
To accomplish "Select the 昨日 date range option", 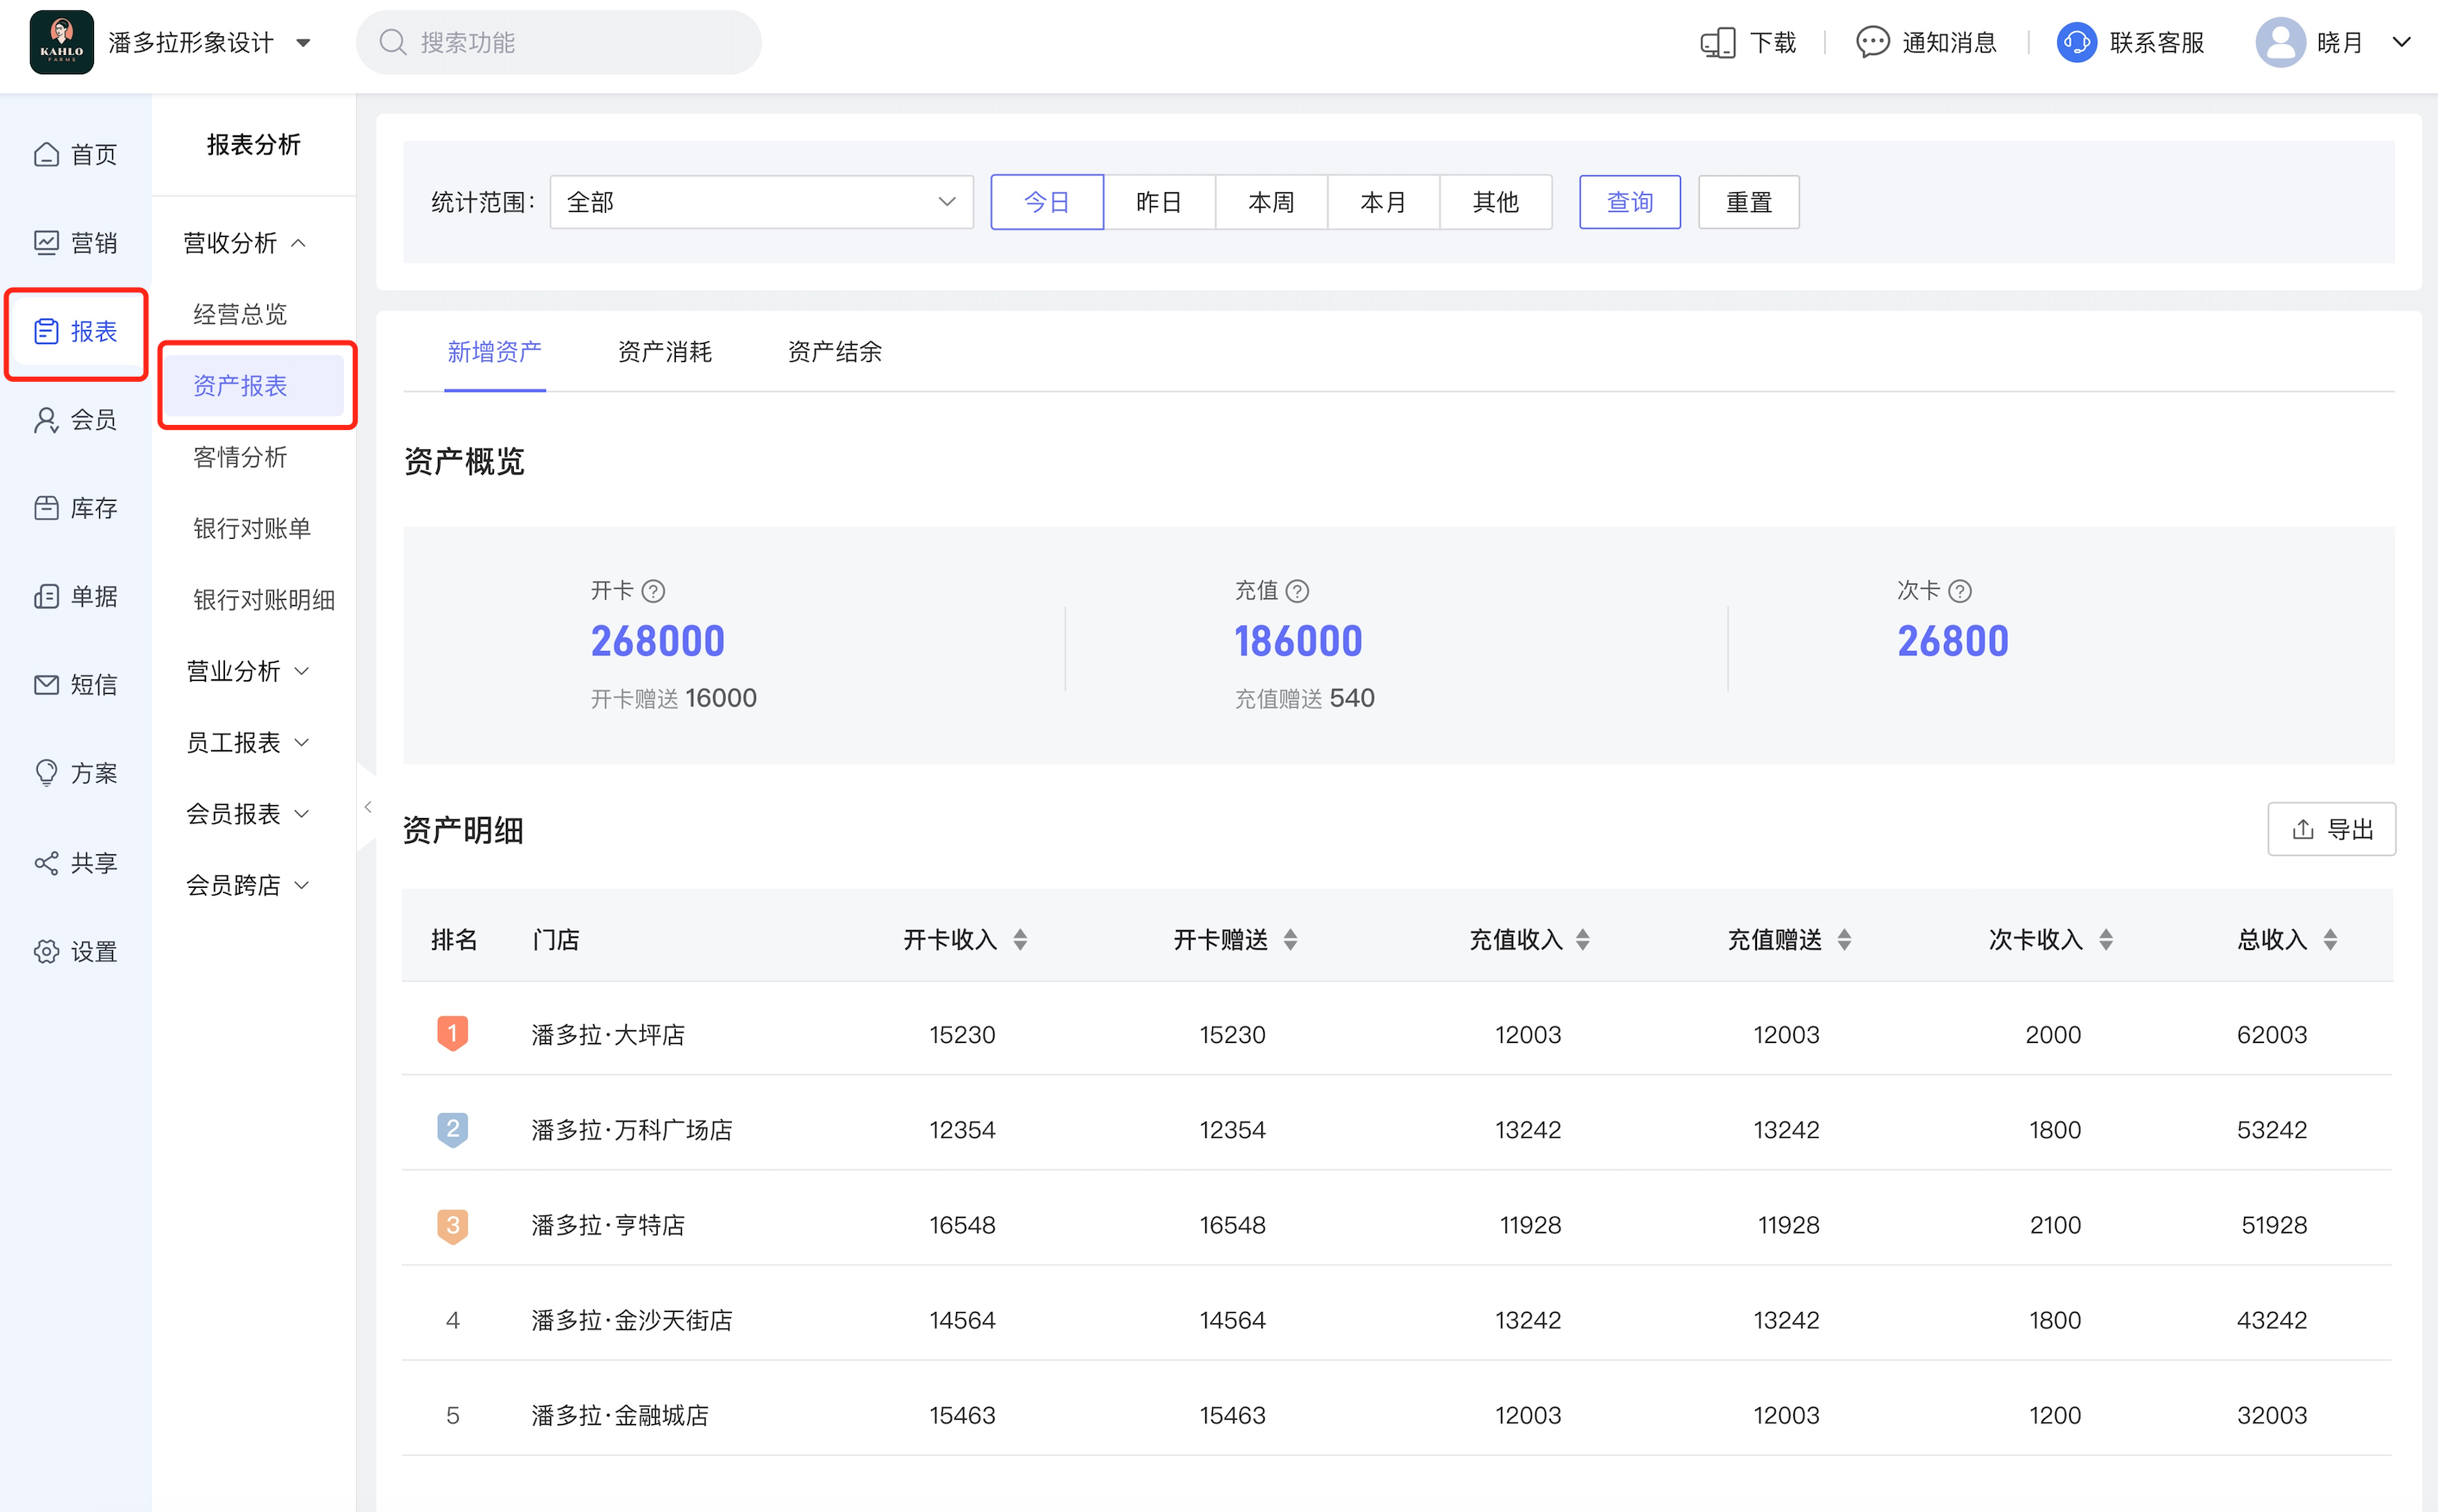I will (1159, 202).
